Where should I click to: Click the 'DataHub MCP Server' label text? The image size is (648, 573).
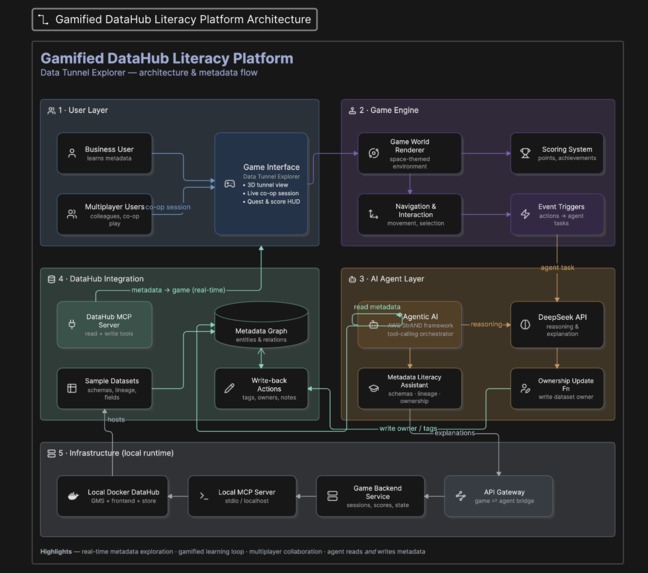(109, 321)
